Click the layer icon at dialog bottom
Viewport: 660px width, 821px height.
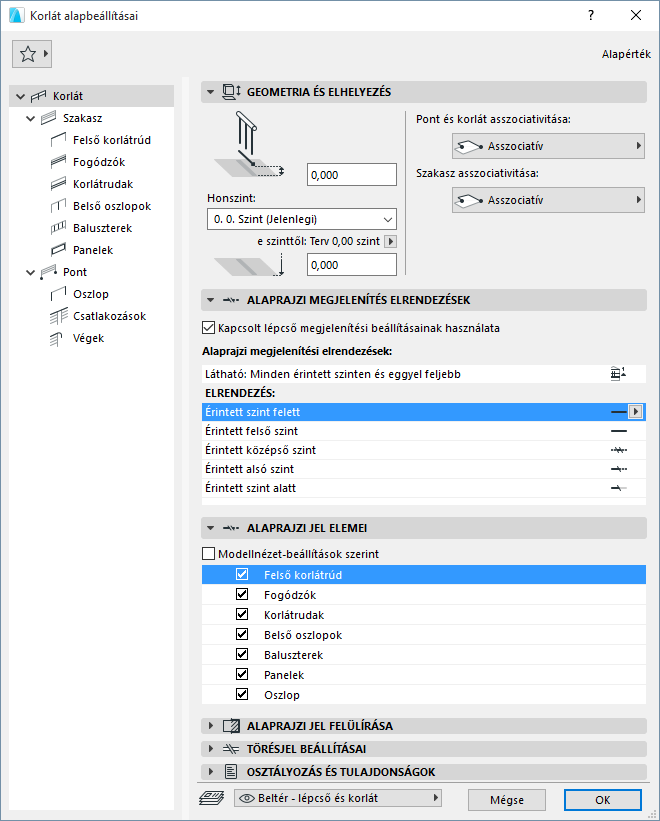pyautogui.click(x=212, y=798)
